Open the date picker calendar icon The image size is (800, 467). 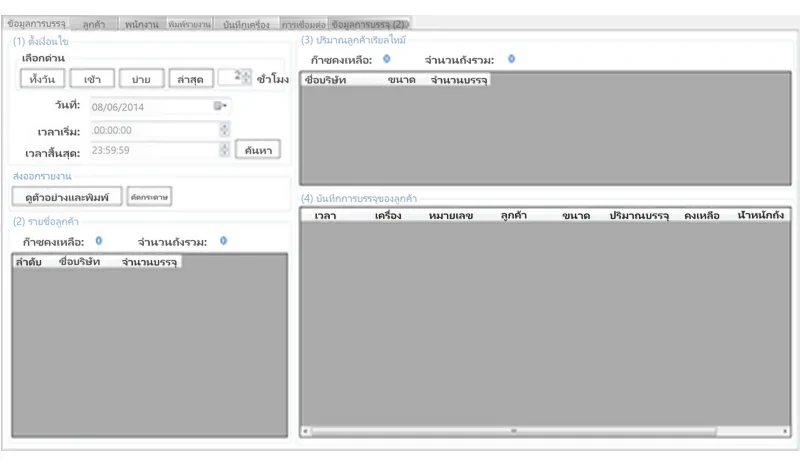(x=220, y=106)
